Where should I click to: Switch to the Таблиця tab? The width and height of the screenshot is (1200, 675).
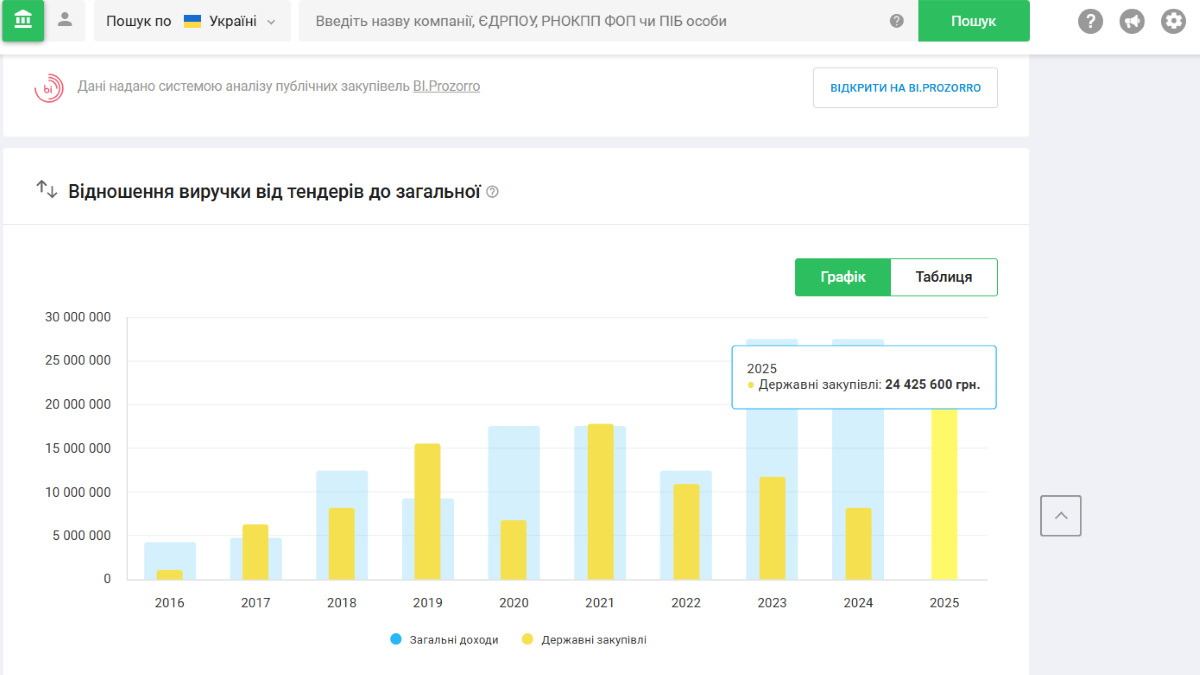943,277
